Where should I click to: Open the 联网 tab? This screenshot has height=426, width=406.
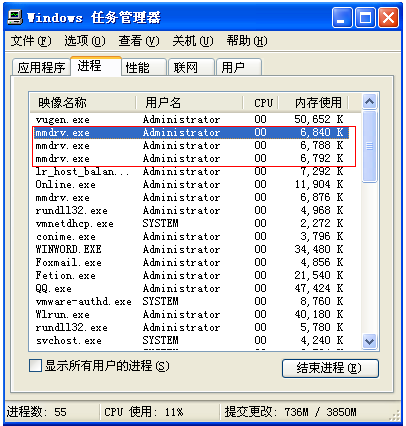click(x=191, y=67)
